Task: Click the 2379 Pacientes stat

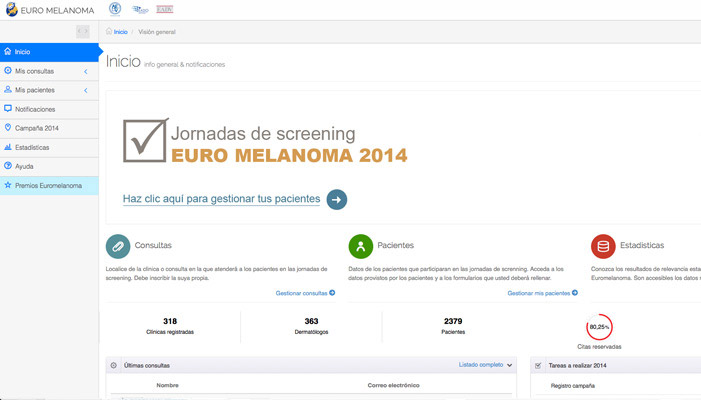Action: [x=453, y=326]
